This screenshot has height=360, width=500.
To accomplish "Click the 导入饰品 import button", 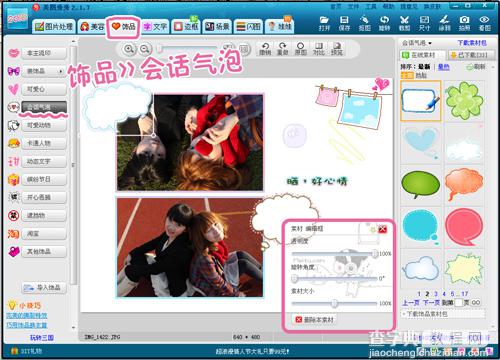I will [x=44, y=287].
